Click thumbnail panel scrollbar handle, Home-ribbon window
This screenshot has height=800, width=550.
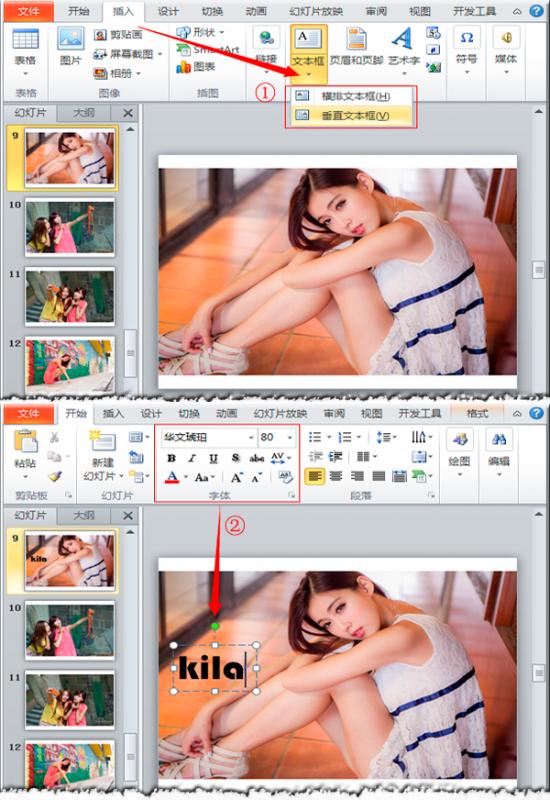(x=131, y=756)
